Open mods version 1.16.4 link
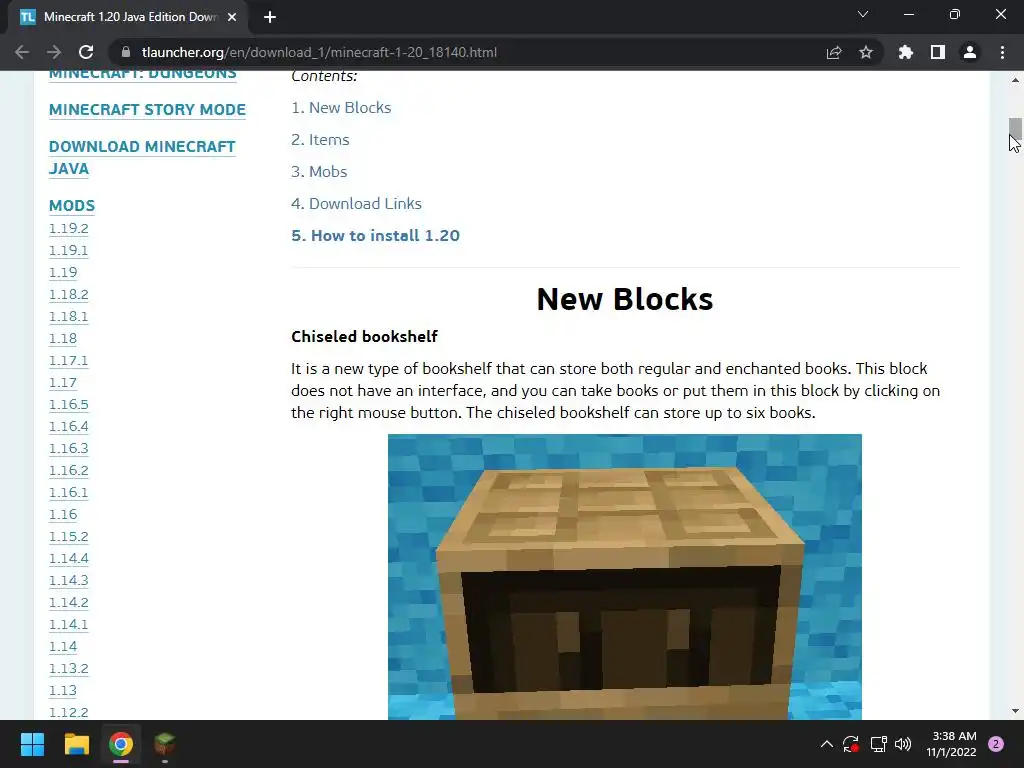This screenshot has height=768, width=1024. click(69, 426)
